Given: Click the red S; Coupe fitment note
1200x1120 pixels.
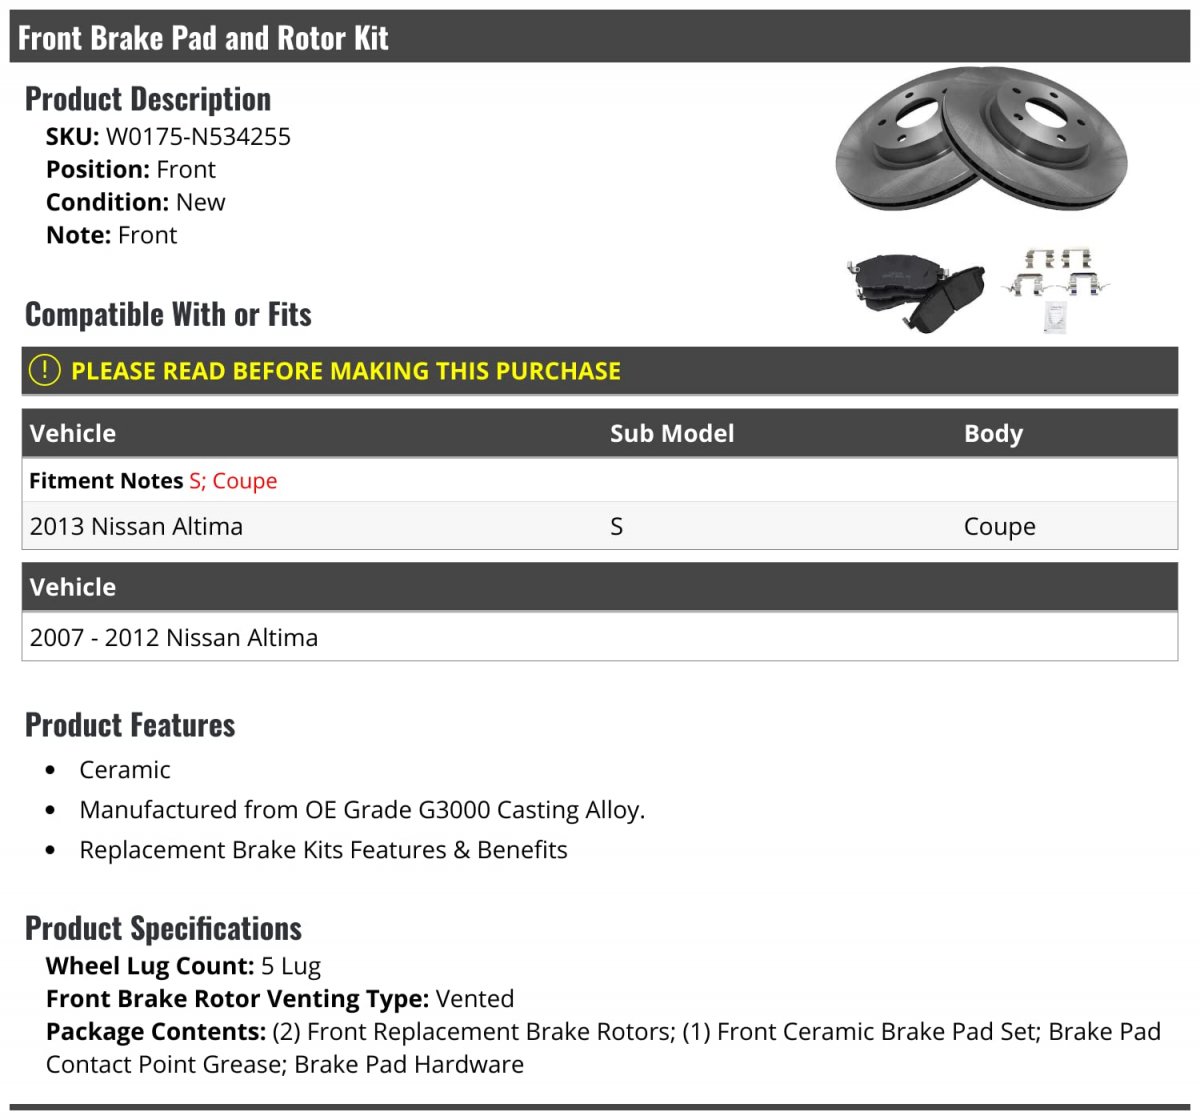Looking at the screenshot, I should click(x=233, y=481).
